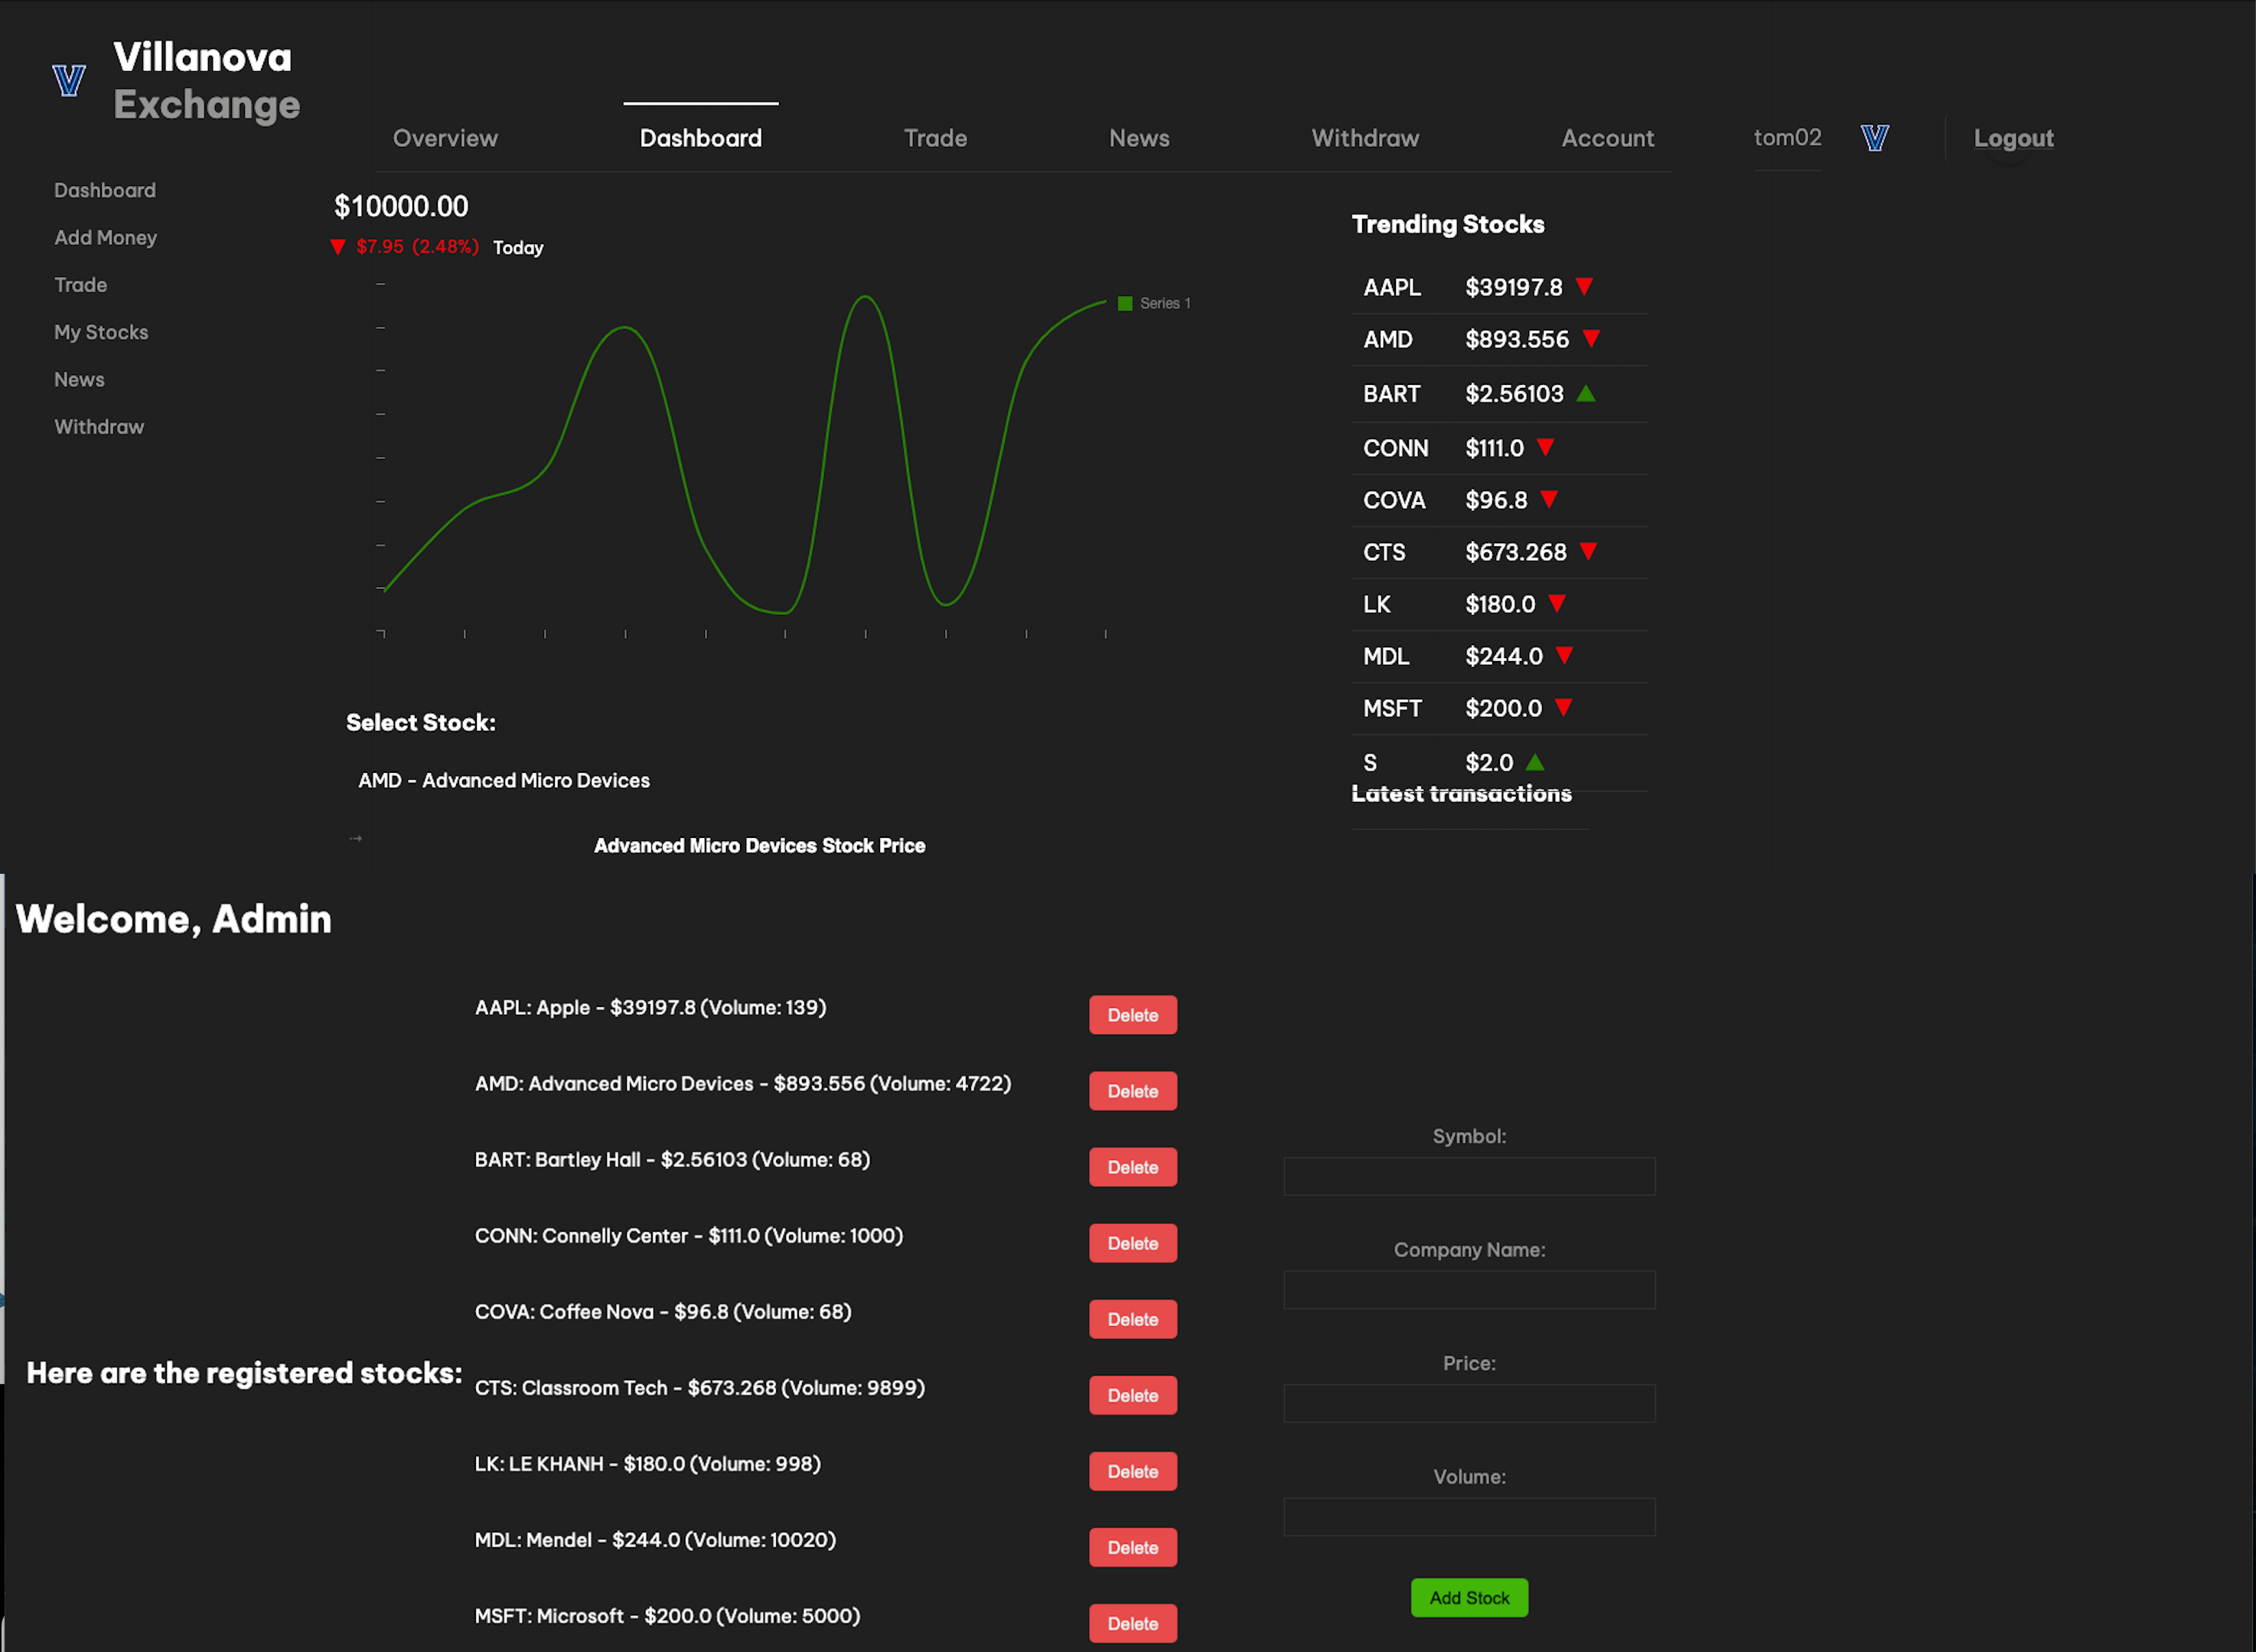
Task: Click the red down arrow beside MSFT price
Action: click(x=1563, y=707)
